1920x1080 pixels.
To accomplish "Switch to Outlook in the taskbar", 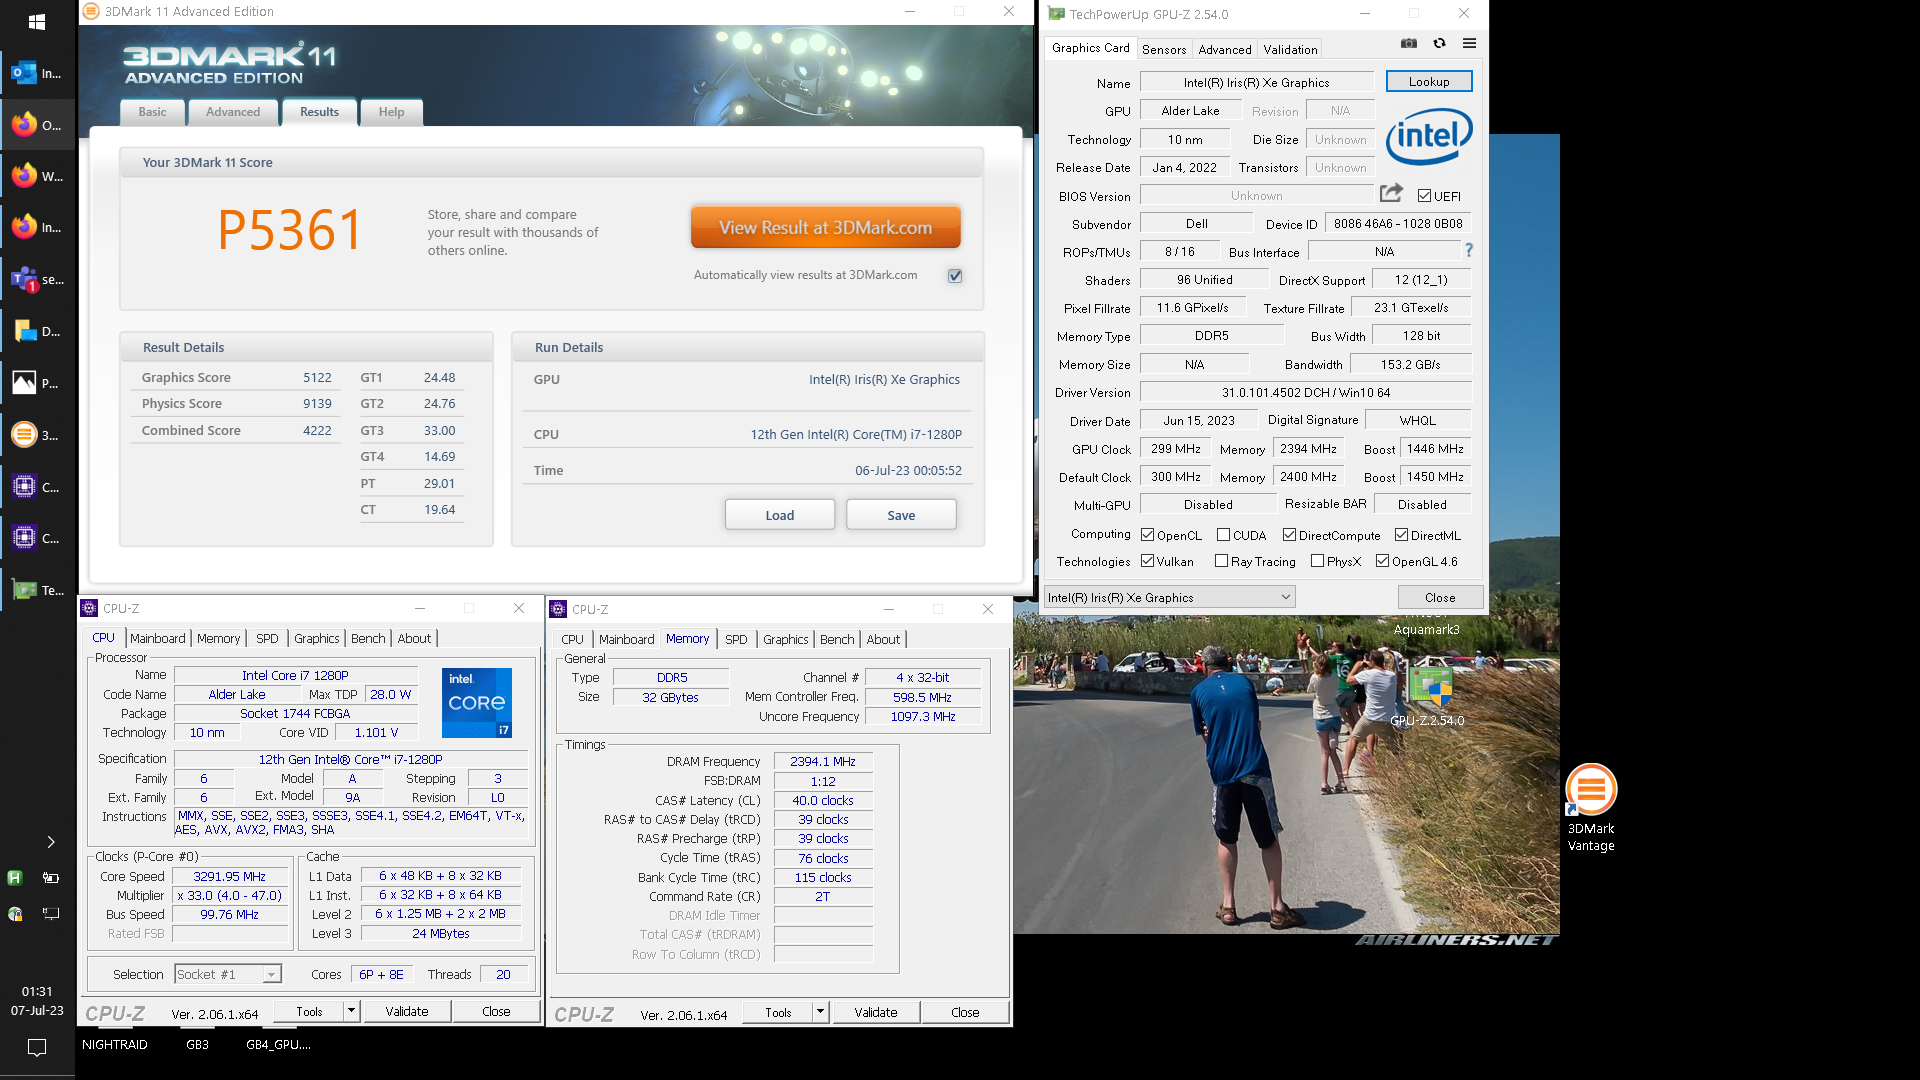I will (37, 73).
